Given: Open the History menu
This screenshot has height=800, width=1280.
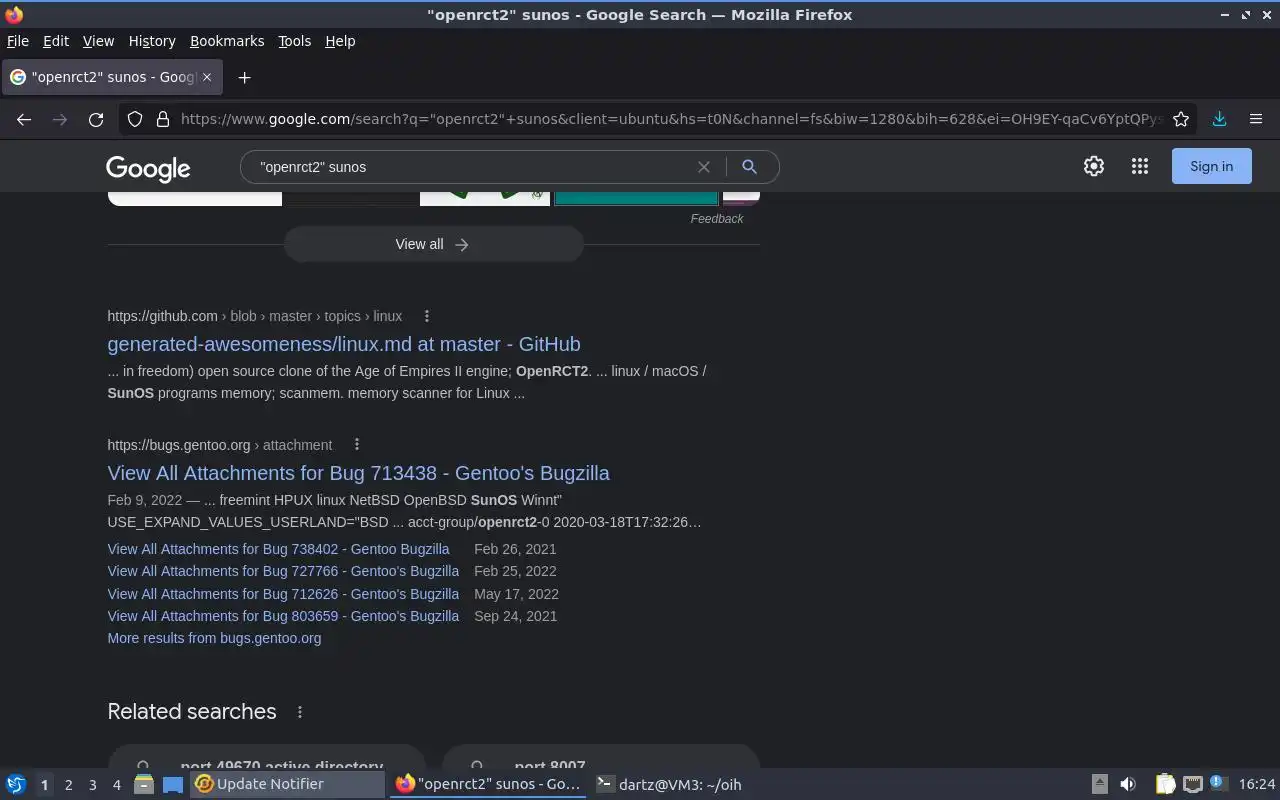Looking at the screenshot, I should point(152,41).
